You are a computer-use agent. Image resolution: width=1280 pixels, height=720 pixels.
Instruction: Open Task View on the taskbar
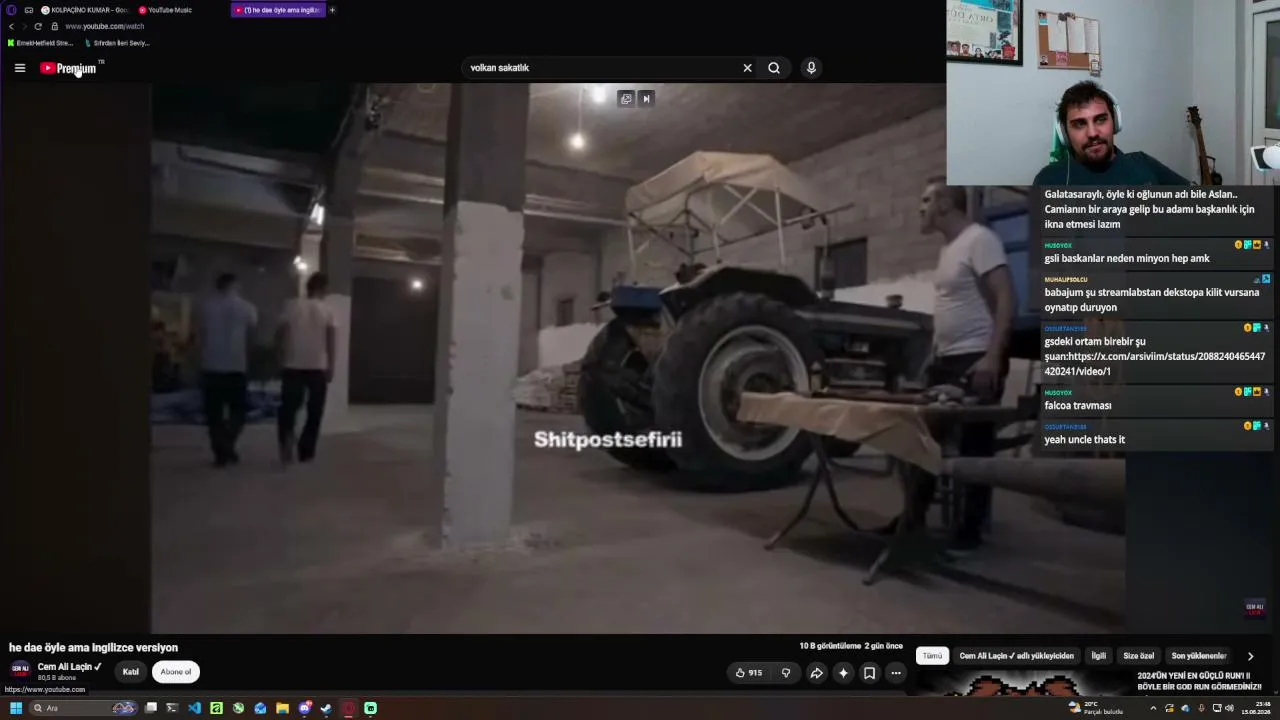(x=151, y=708)
